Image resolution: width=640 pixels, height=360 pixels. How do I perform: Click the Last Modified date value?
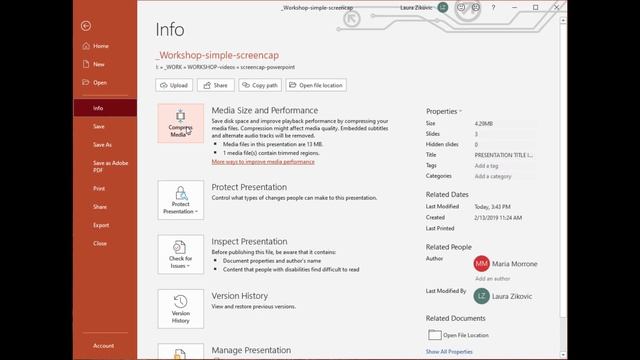[x=492, y=207]
